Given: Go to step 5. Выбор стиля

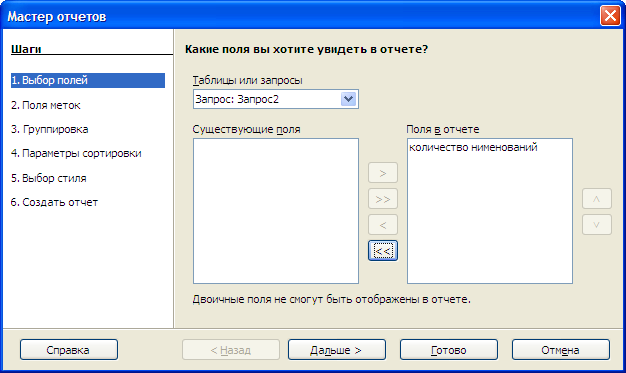Looking at the screenshot, I should (49, 178).
